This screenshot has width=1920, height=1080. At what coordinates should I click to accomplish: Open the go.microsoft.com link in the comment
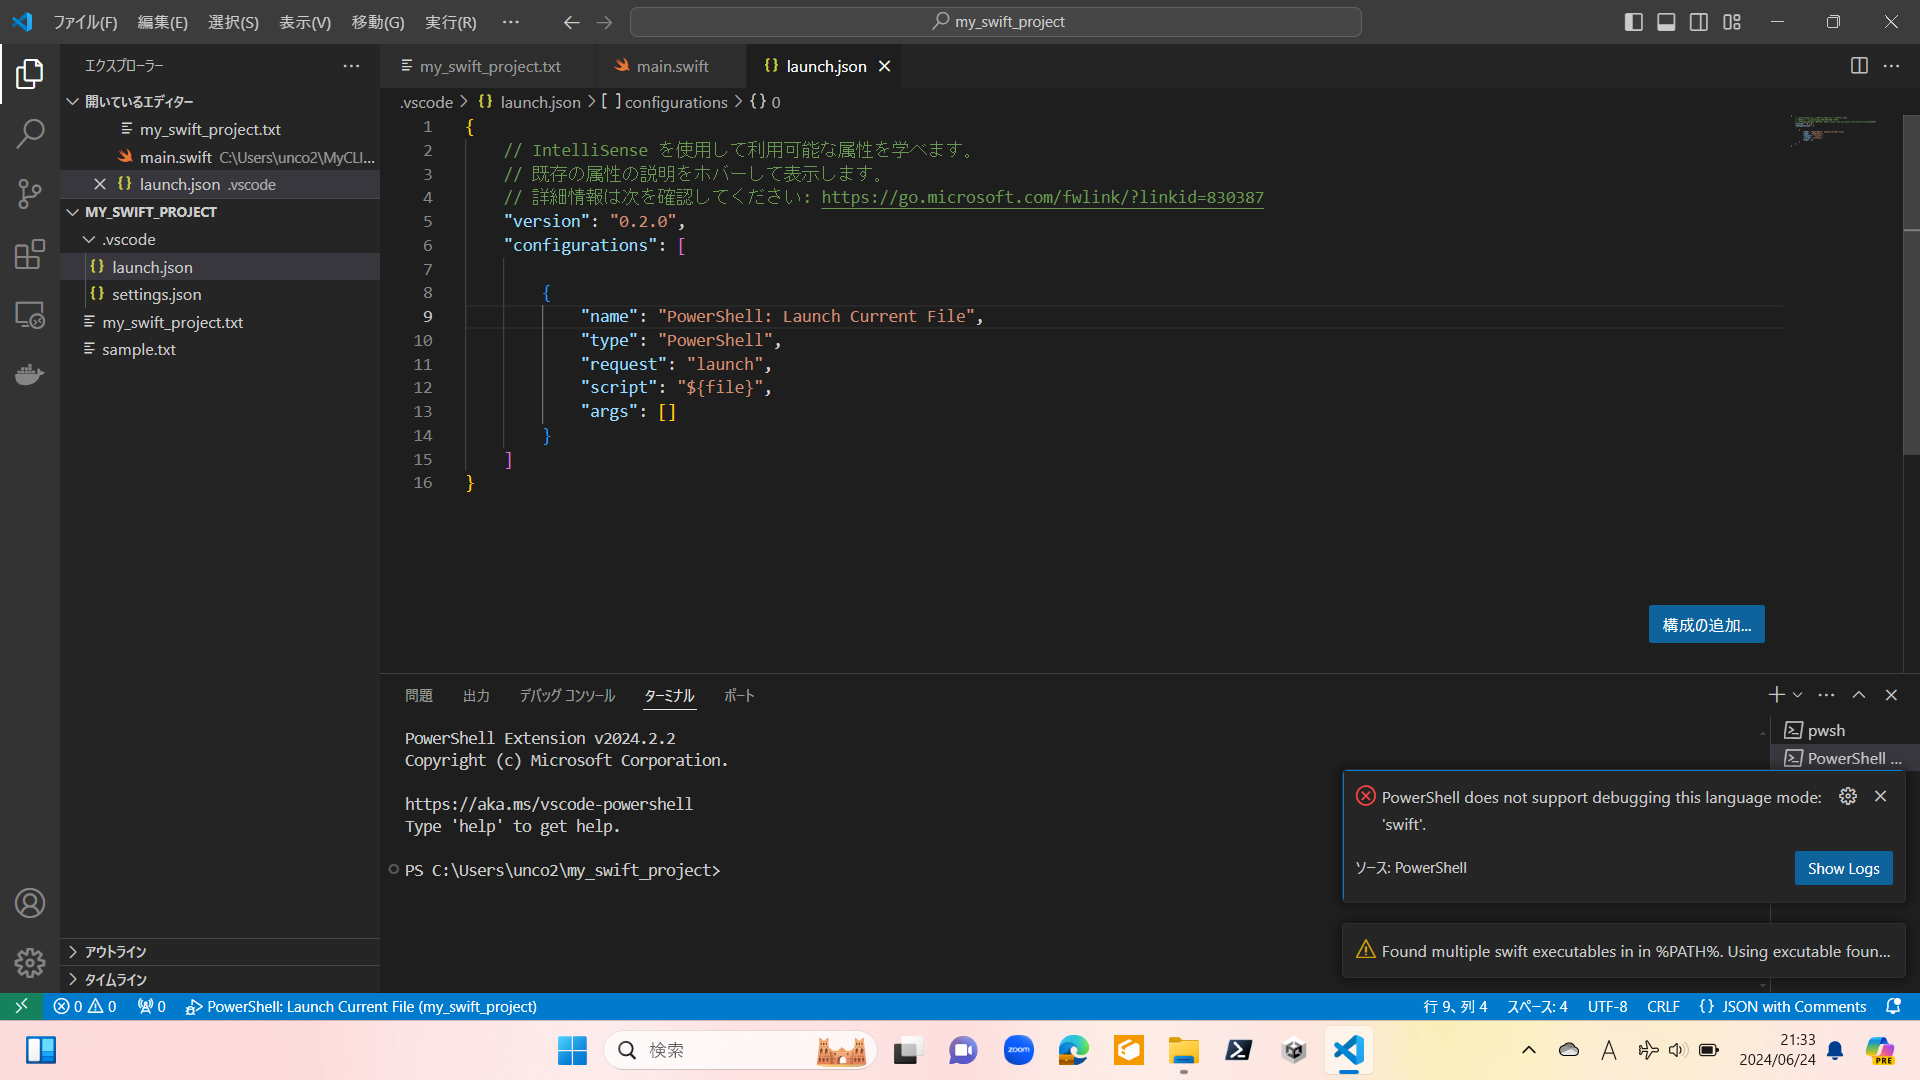pos(1042,197)
